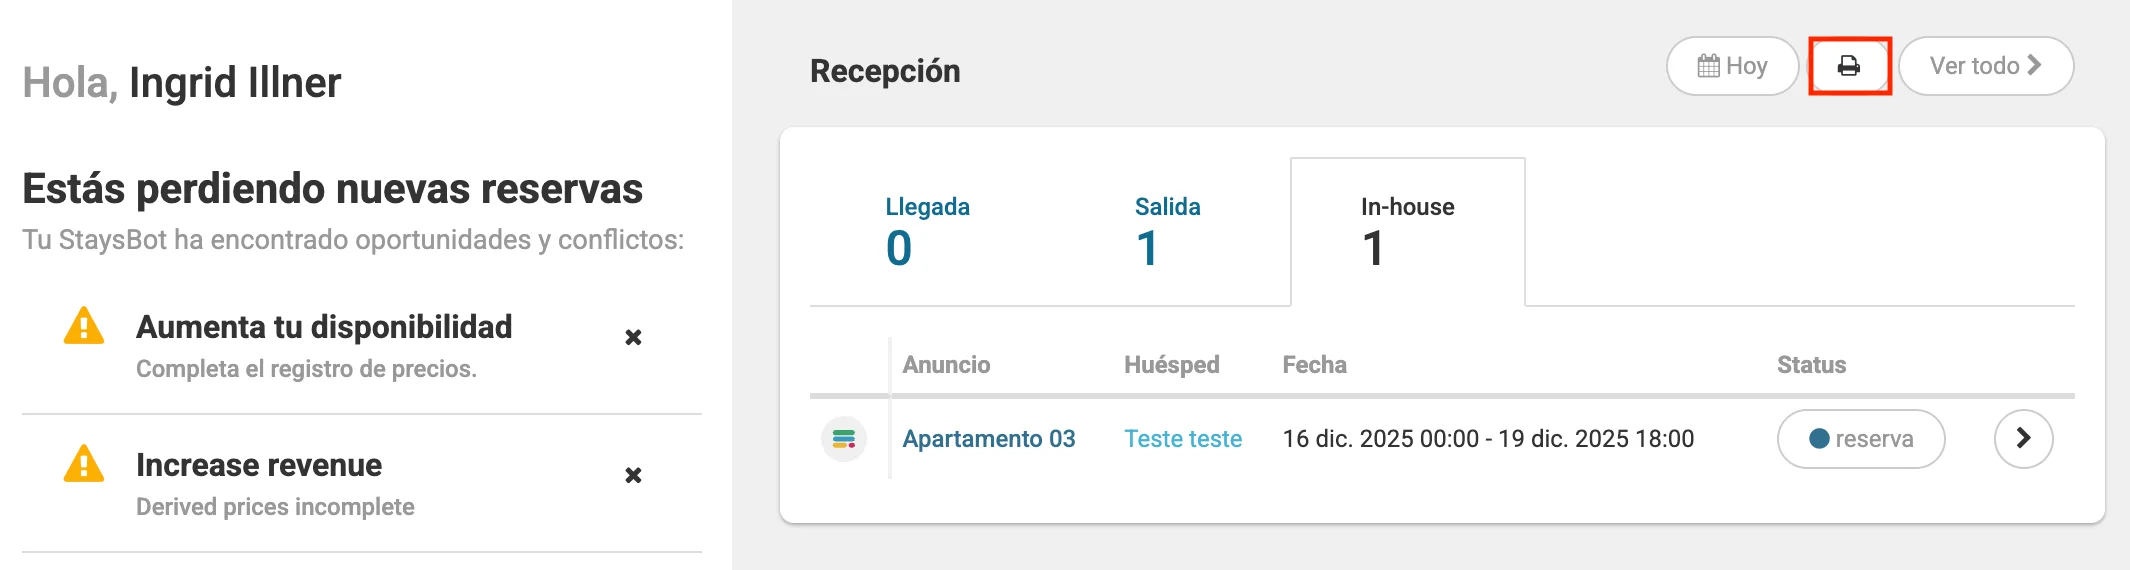Open the Apartamento 03 listing link

pyautogui.click(x=988, y=439)
